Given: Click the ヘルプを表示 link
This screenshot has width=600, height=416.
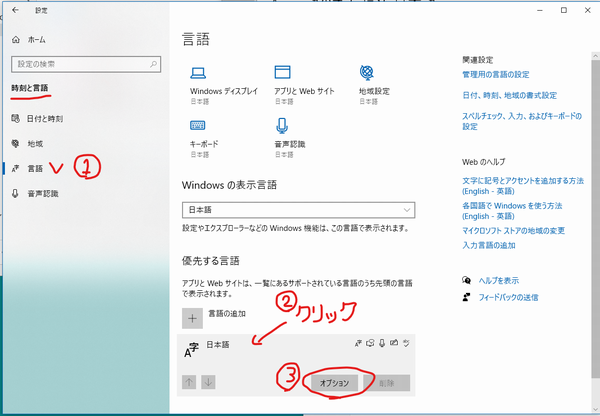Looking at the screenshot, I should point(499,281).
